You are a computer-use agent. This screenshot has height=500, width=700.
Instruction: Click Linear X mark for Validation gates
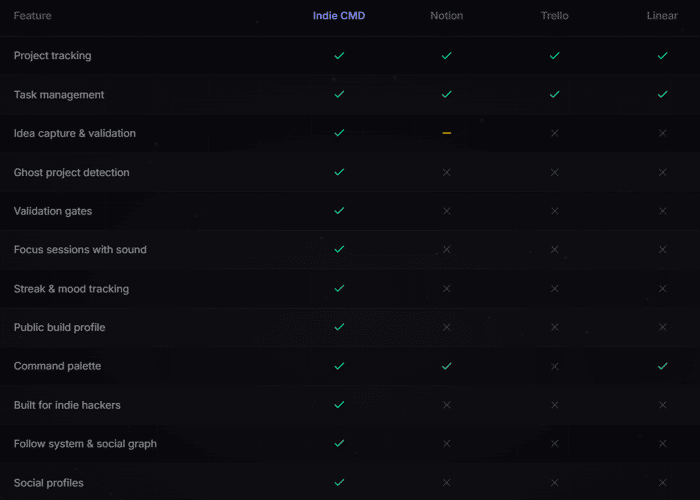coord(662,211)
